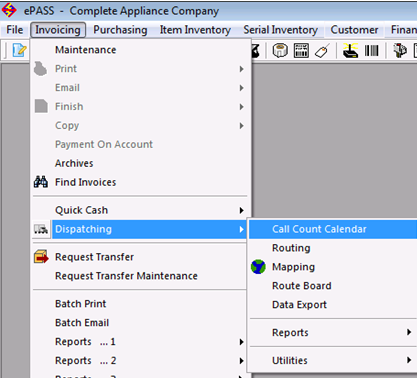Choose the Archives menu entry

point(74,163)
